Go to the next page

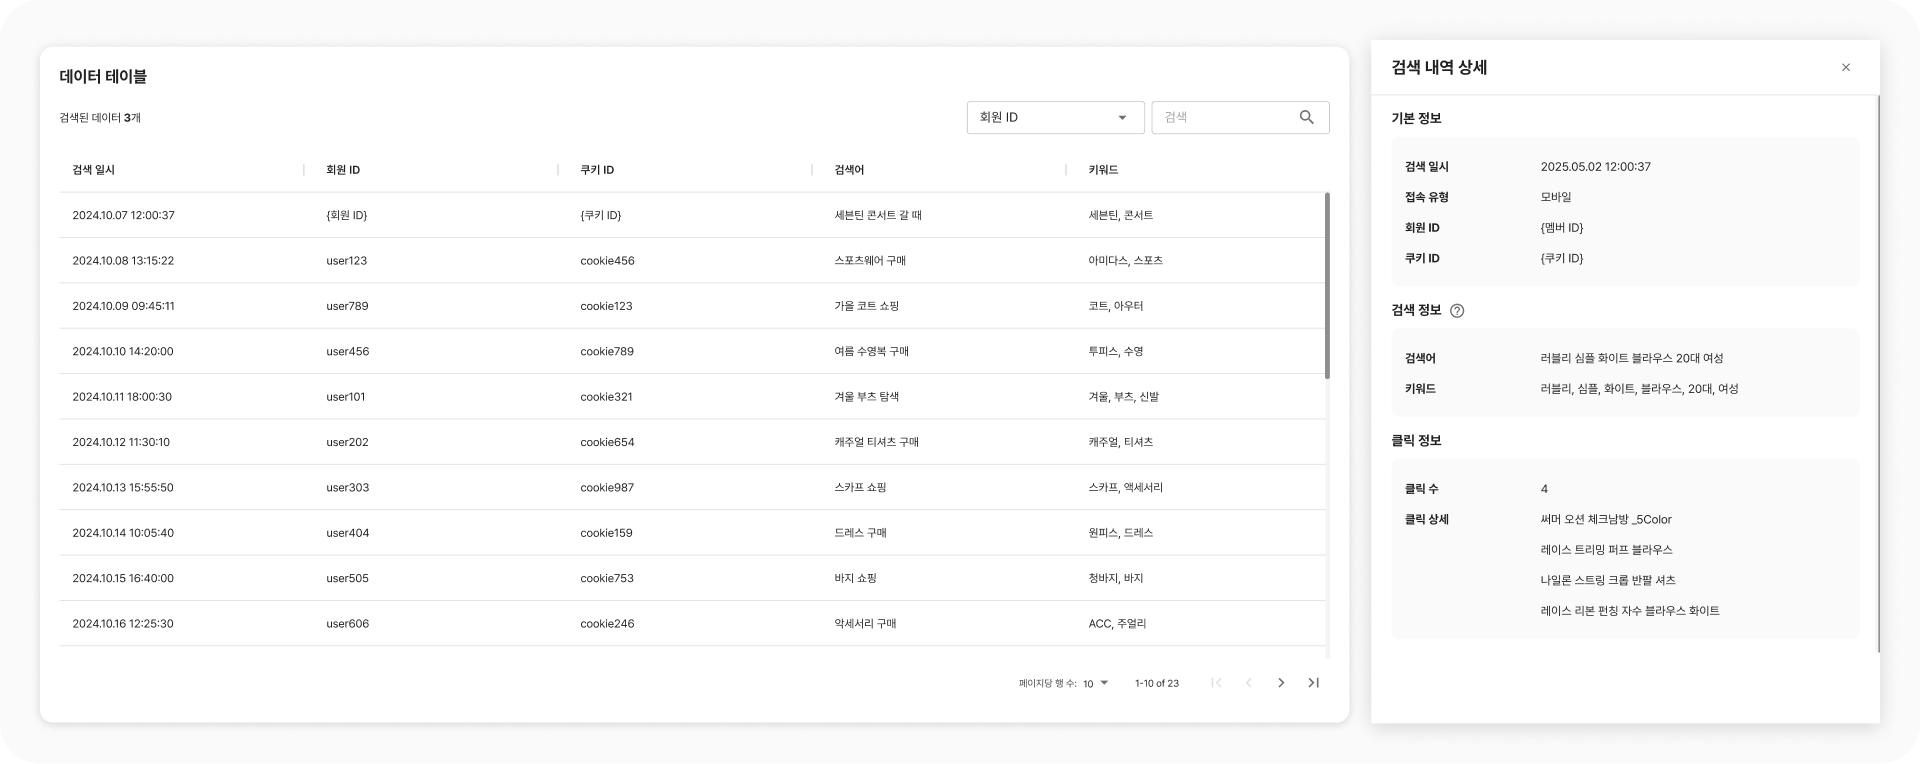pyautogui.click(x=1281, y=683)
